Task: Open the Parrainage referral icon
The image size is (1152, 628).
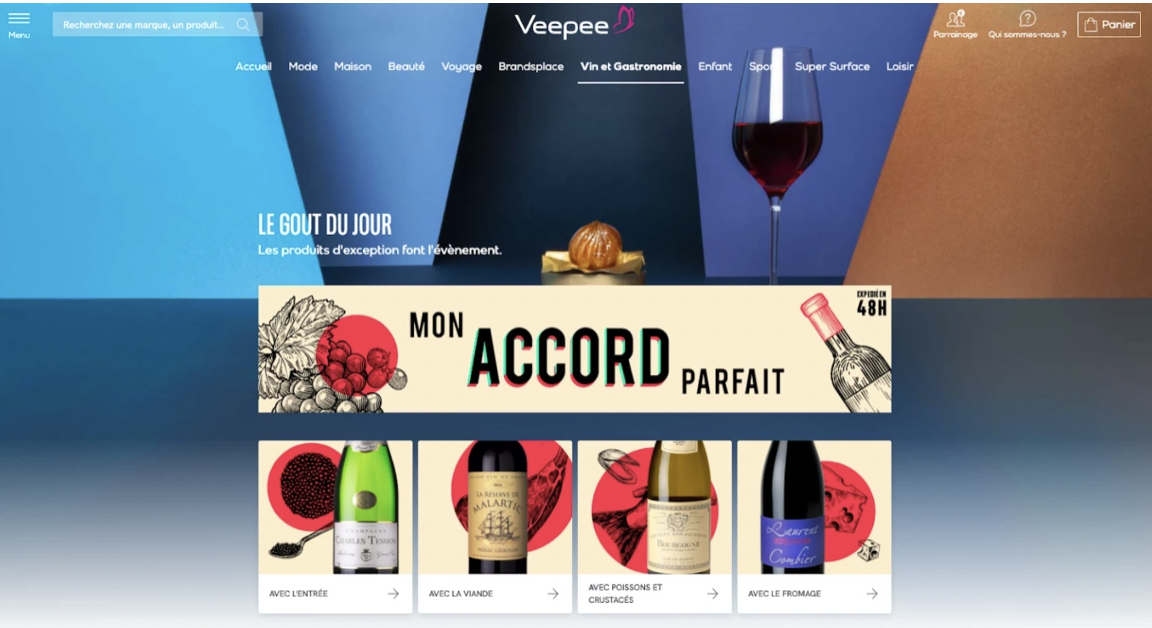Action: 955,18
